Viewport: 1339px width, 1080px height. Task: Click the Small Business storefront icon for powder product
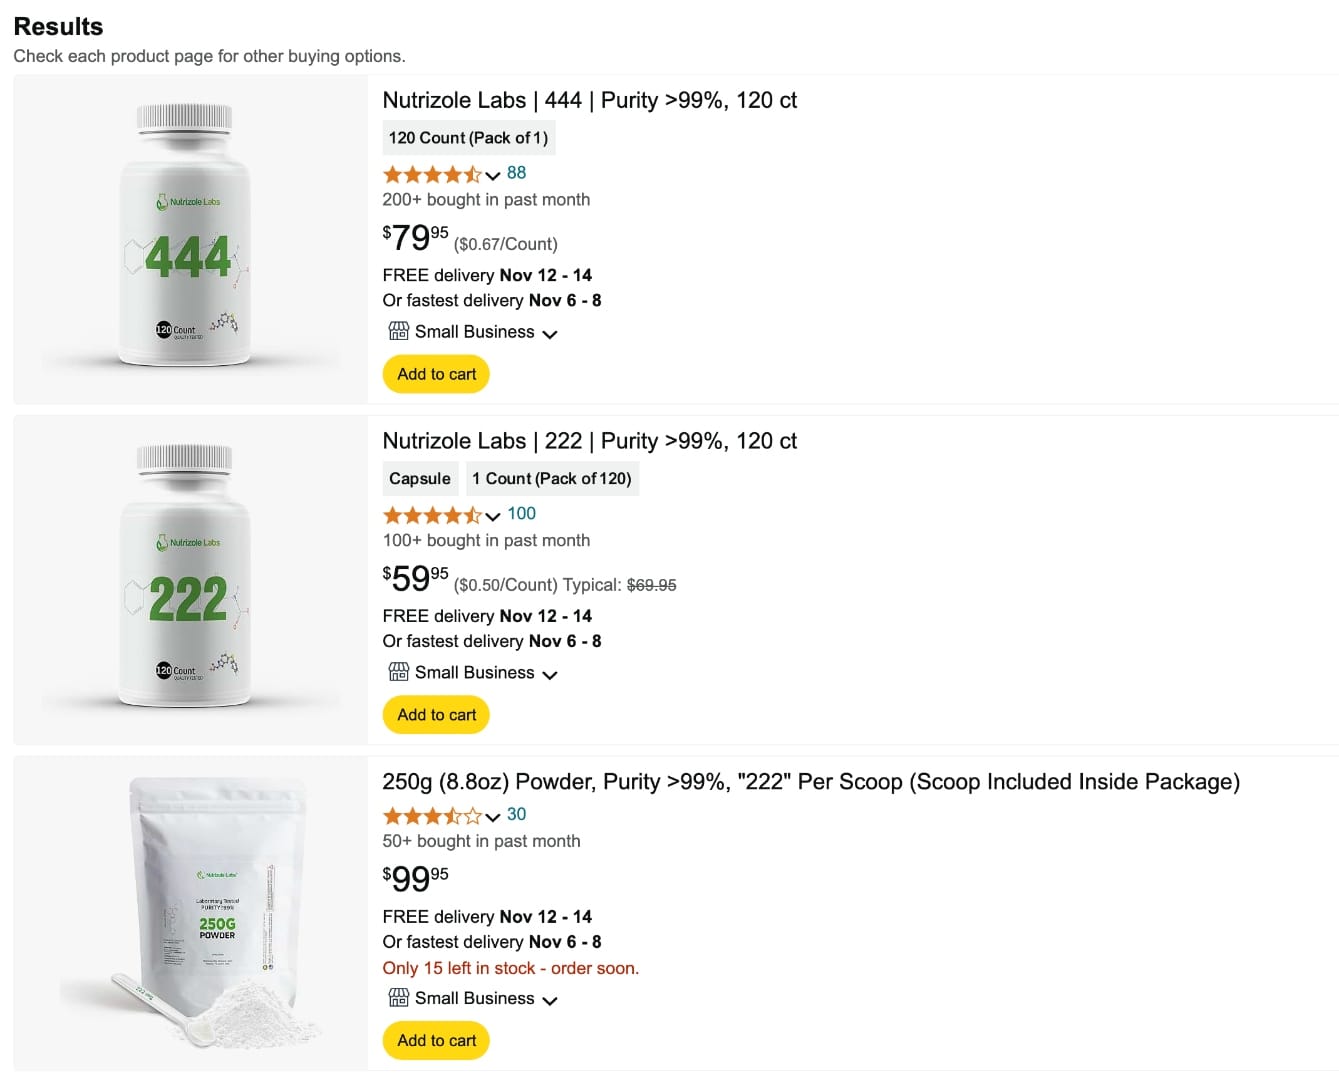click(x=398, y=997)
